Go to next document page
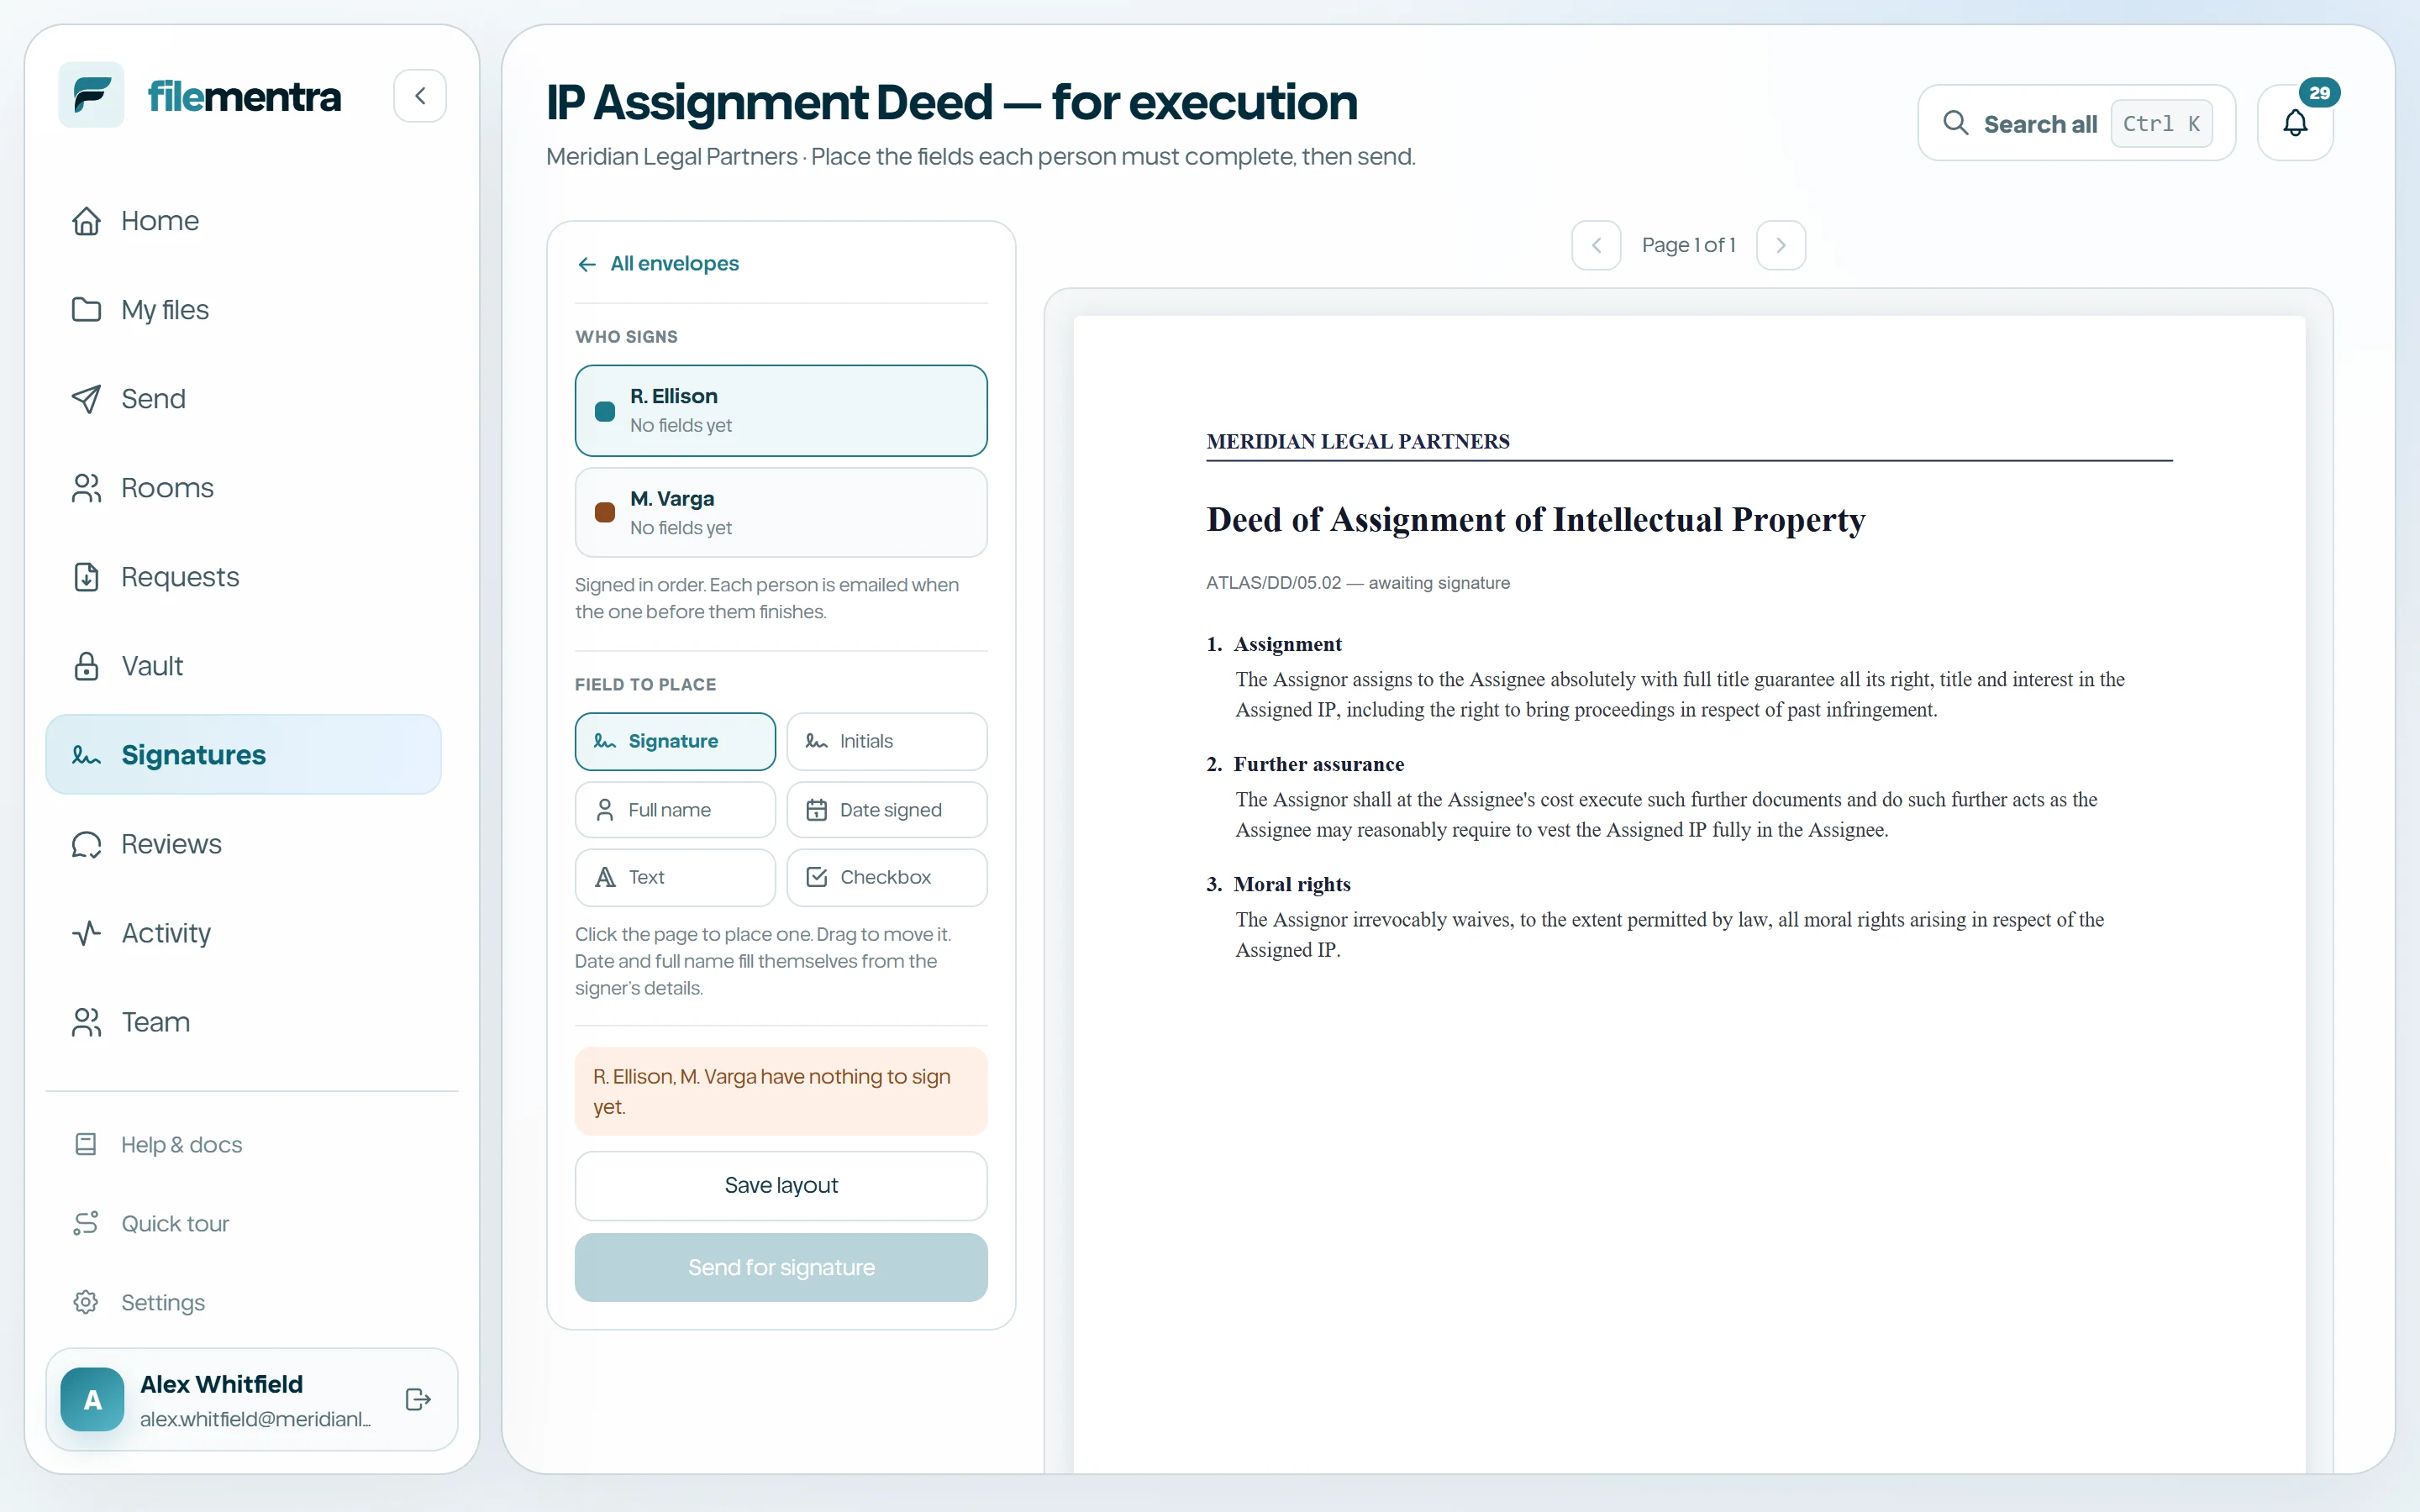This screenshot has width=2420, height=1512. 1781,245
